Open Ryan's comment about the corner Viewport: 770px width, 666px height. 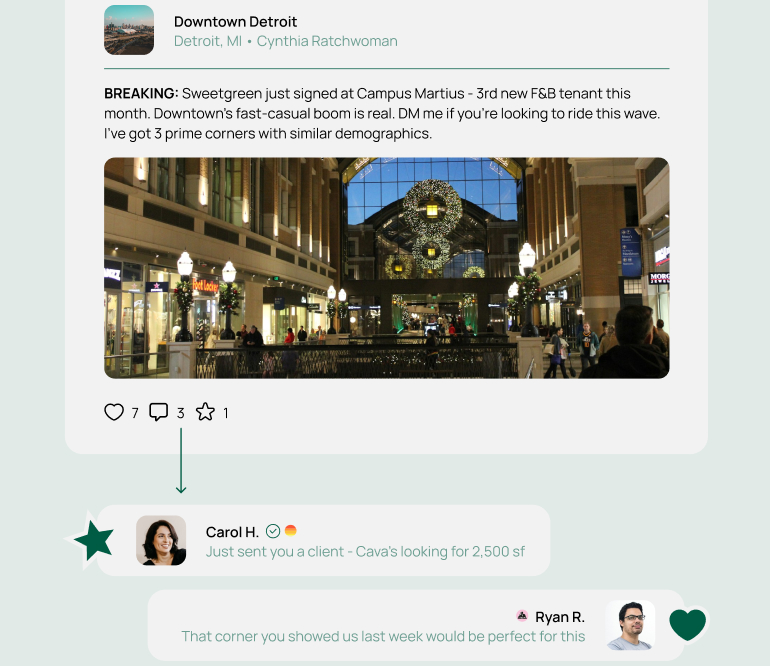(383, 637)
